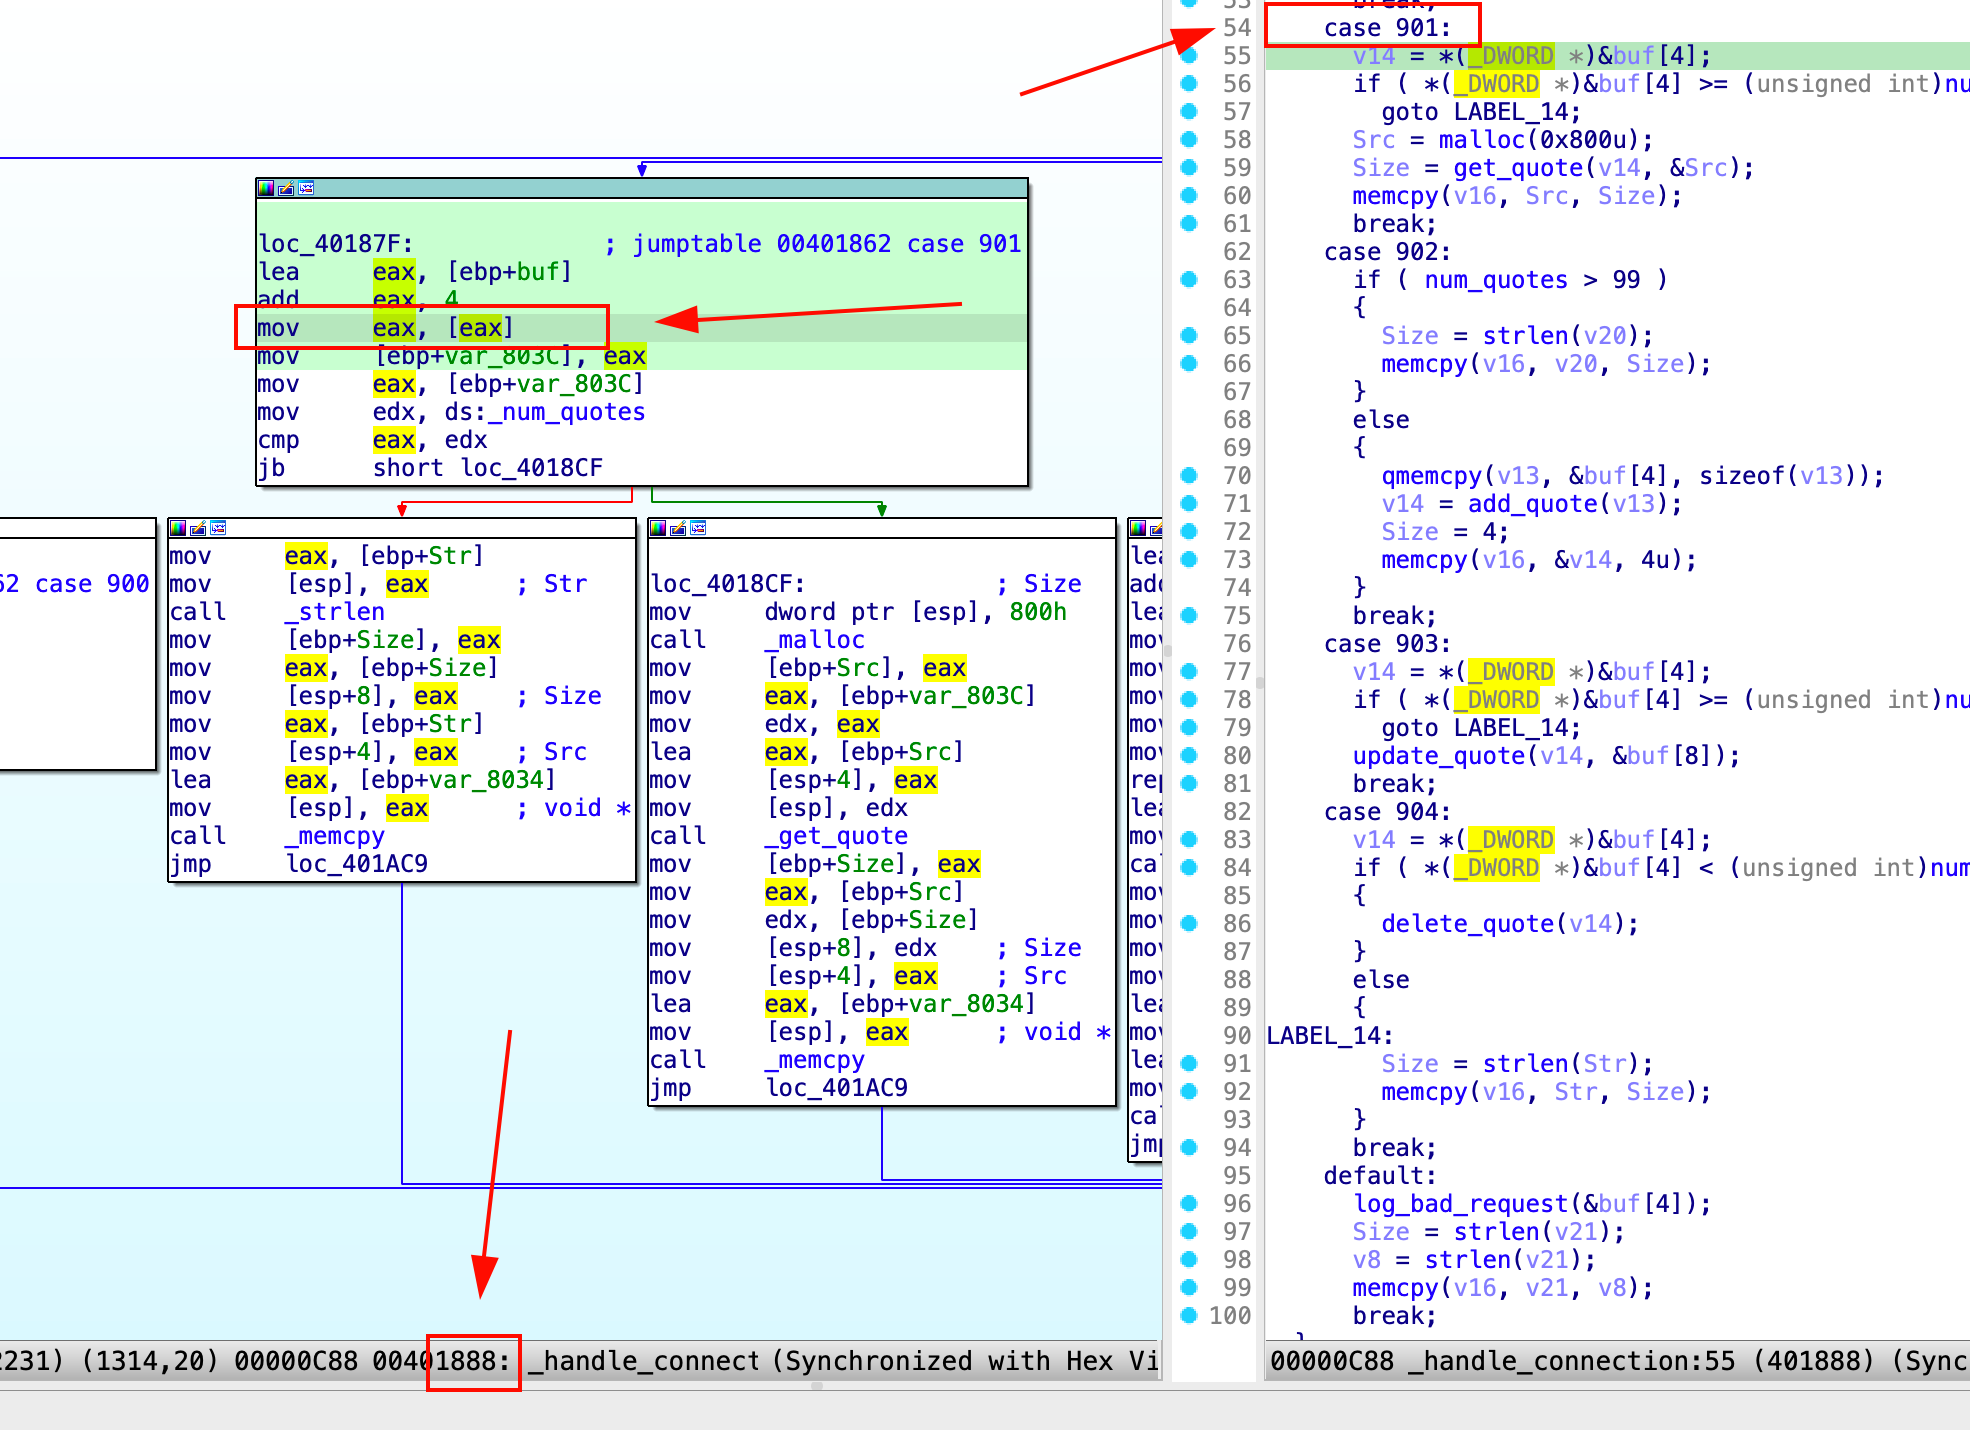Click 'num_quotes > 99' condition
Viewport: 1970px width, 1430px height.
tap(1532, 280)
